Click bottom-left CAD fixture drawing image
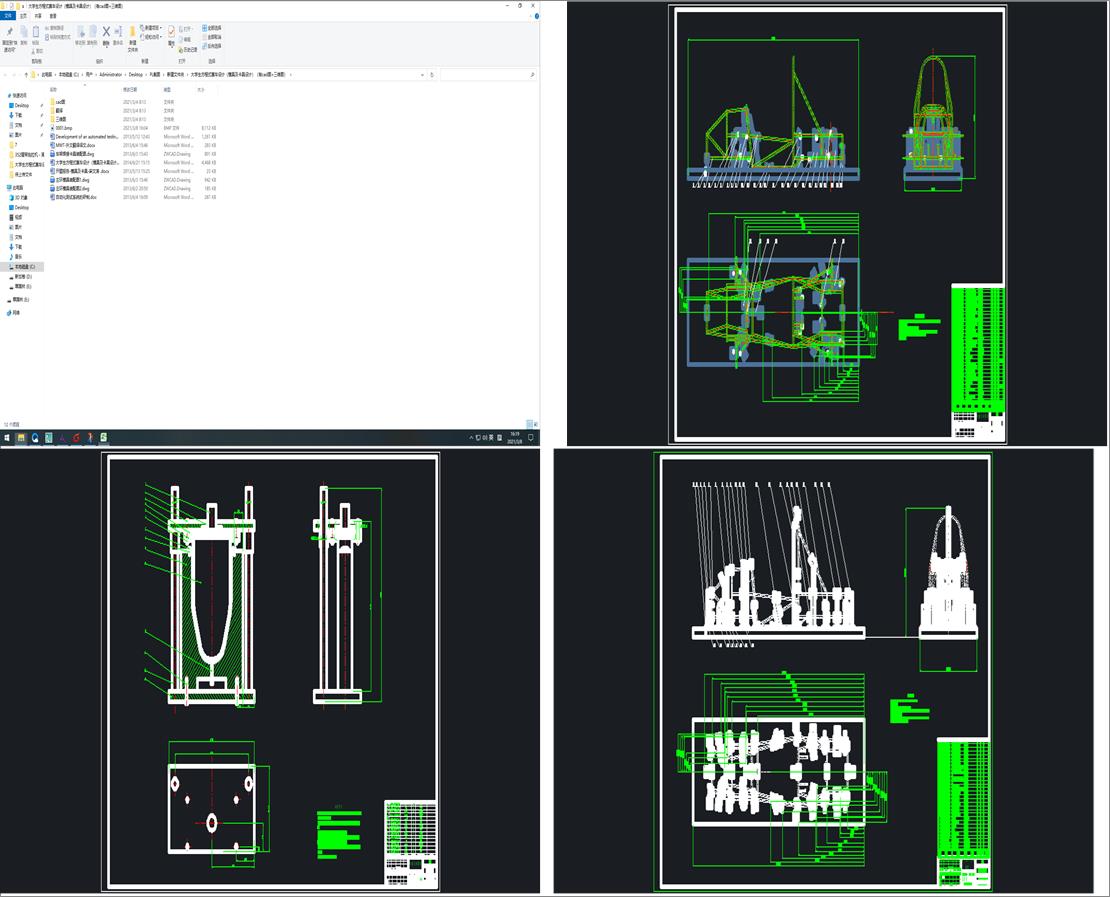The image size is (1110, 897). tap(270, 672)
